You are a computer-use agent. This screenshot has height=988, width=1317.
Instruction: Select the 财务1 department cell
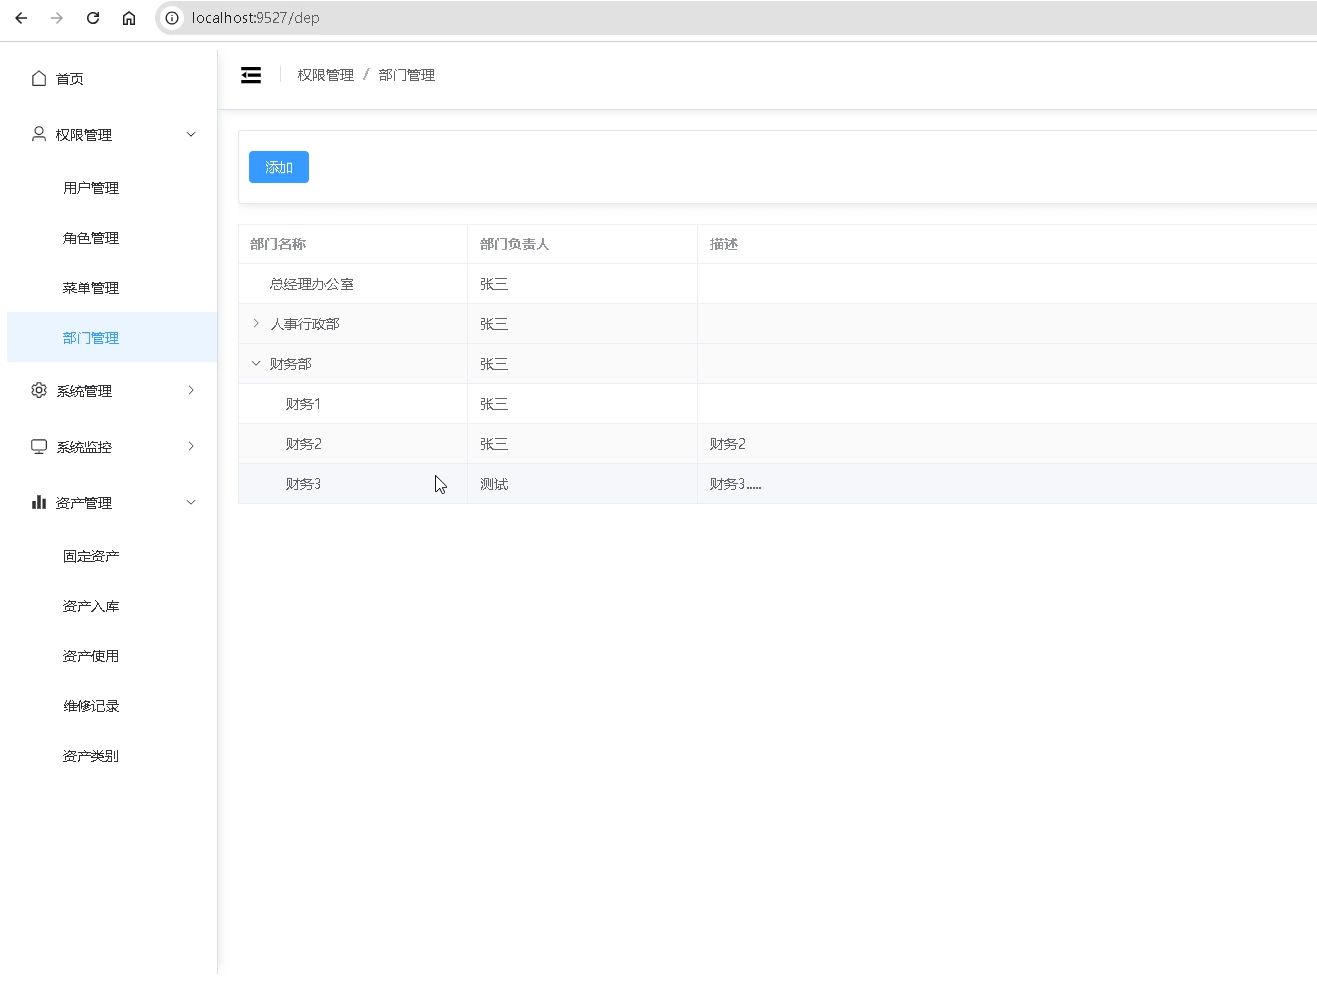(x=353, y=404)
